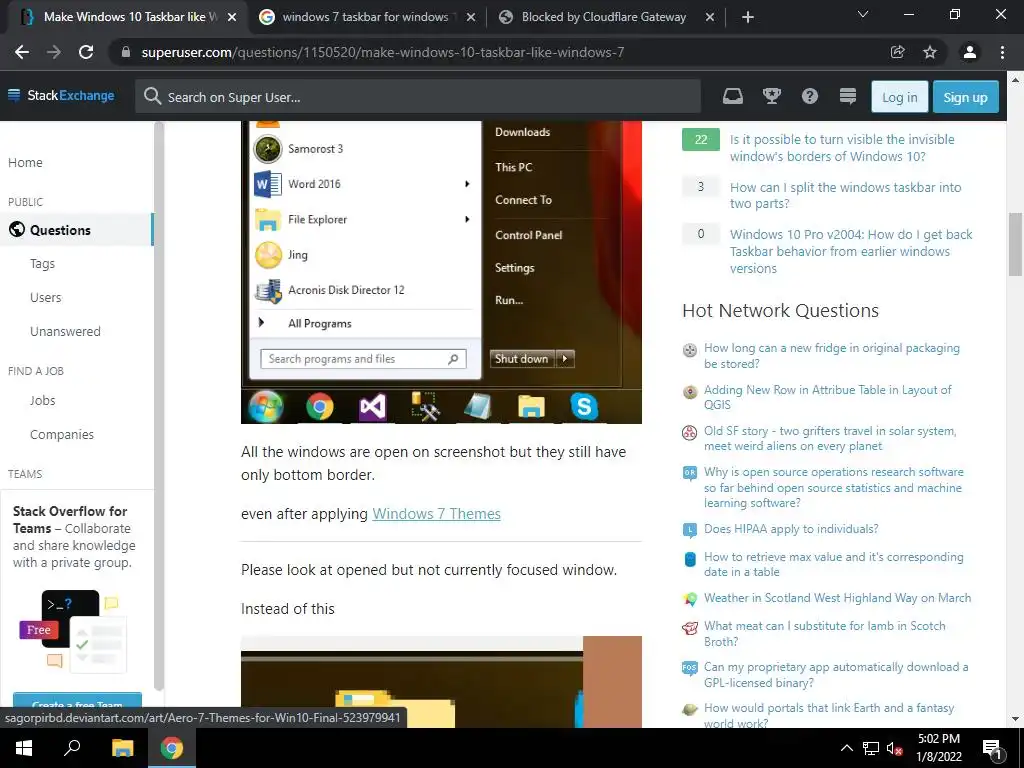This screenshot has width=1024, height=768.
Task: Open achievements trophy icon
Action: (x=772, y=97)
